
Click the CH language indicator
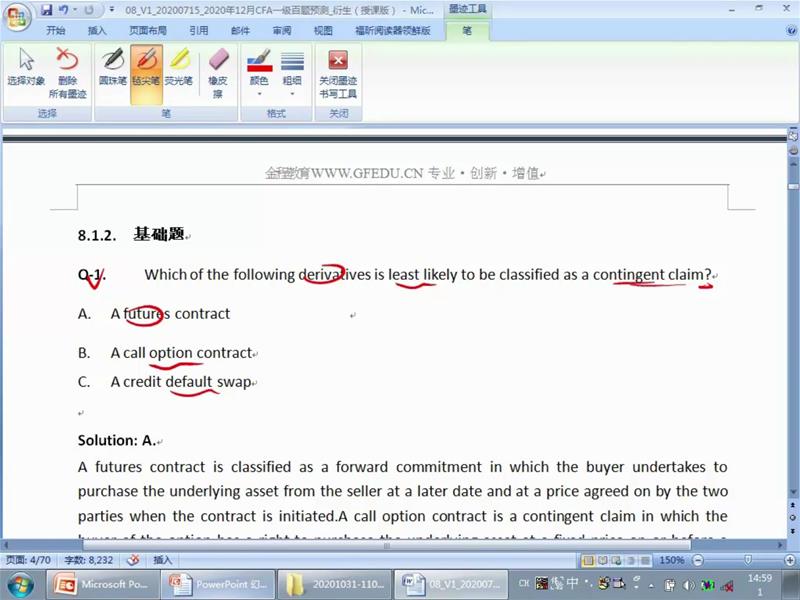pos(524,583)
